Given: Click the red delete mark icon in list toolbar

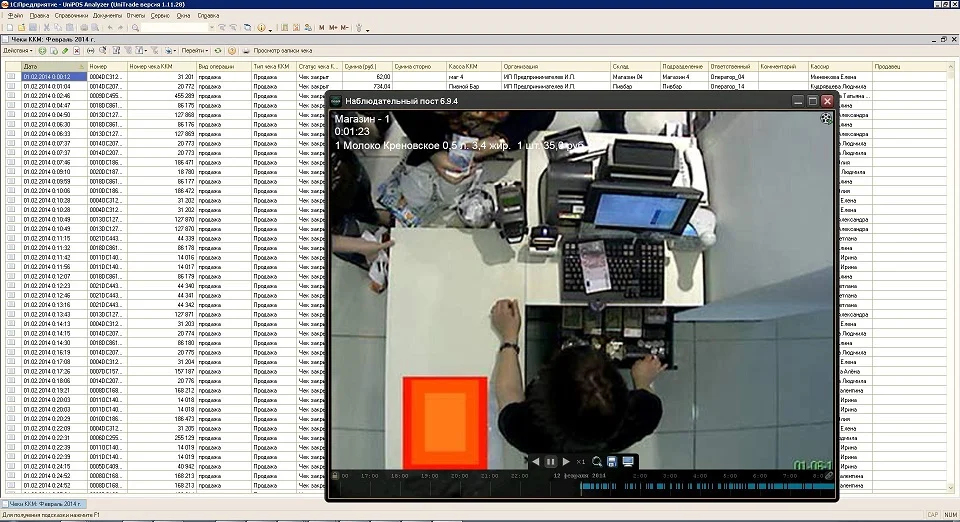Looking at the screenshot, I should coord(76,50).
